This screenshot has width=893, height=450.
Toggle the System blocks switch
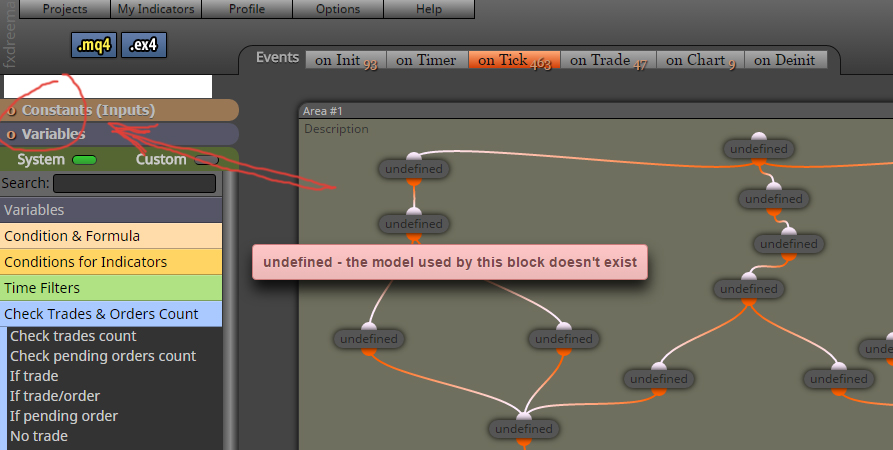point(84,160)
